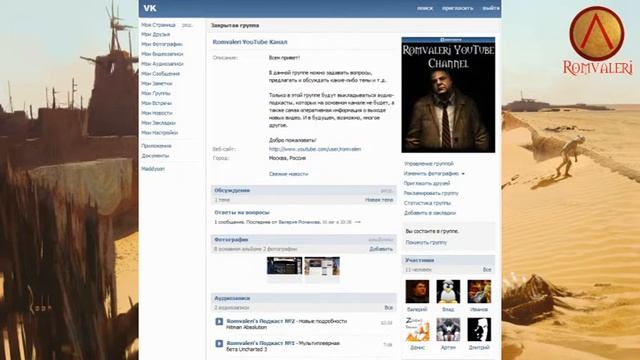This screenshot has height=360, width=640.
Task: Expand the Изменить фотографию dropdown
Action: point(463,174)
